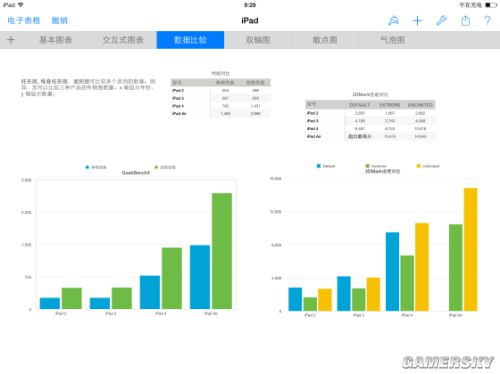The width and height of the screenshot is (500, 374).
Task: Select iPad 2 row in 3DMark table
Action: tap(370, 113)
